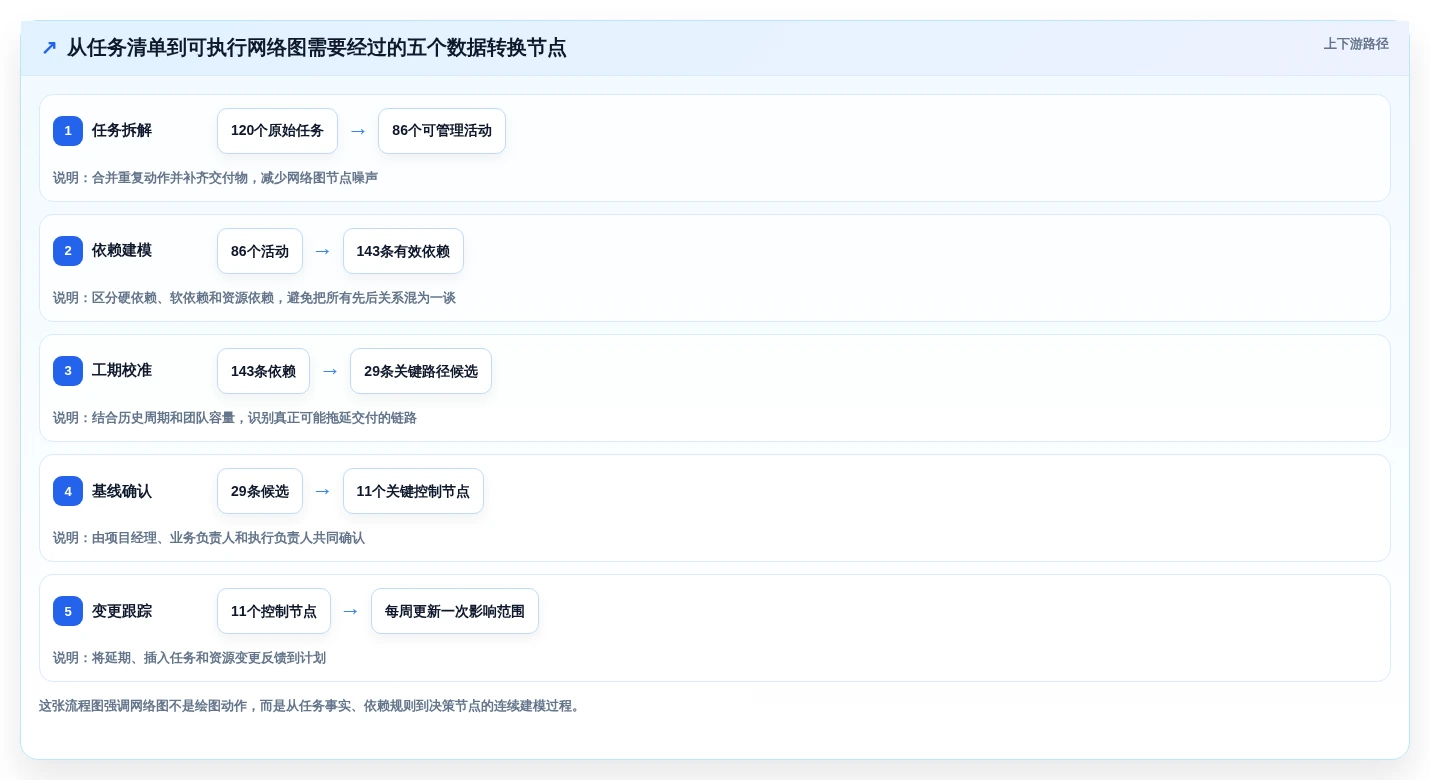This screenshot has width=1430, height=780.
Task: Click the note about 合并重复动作并补齐交付物
Action: pyautogui.click(x=216, y=178)
